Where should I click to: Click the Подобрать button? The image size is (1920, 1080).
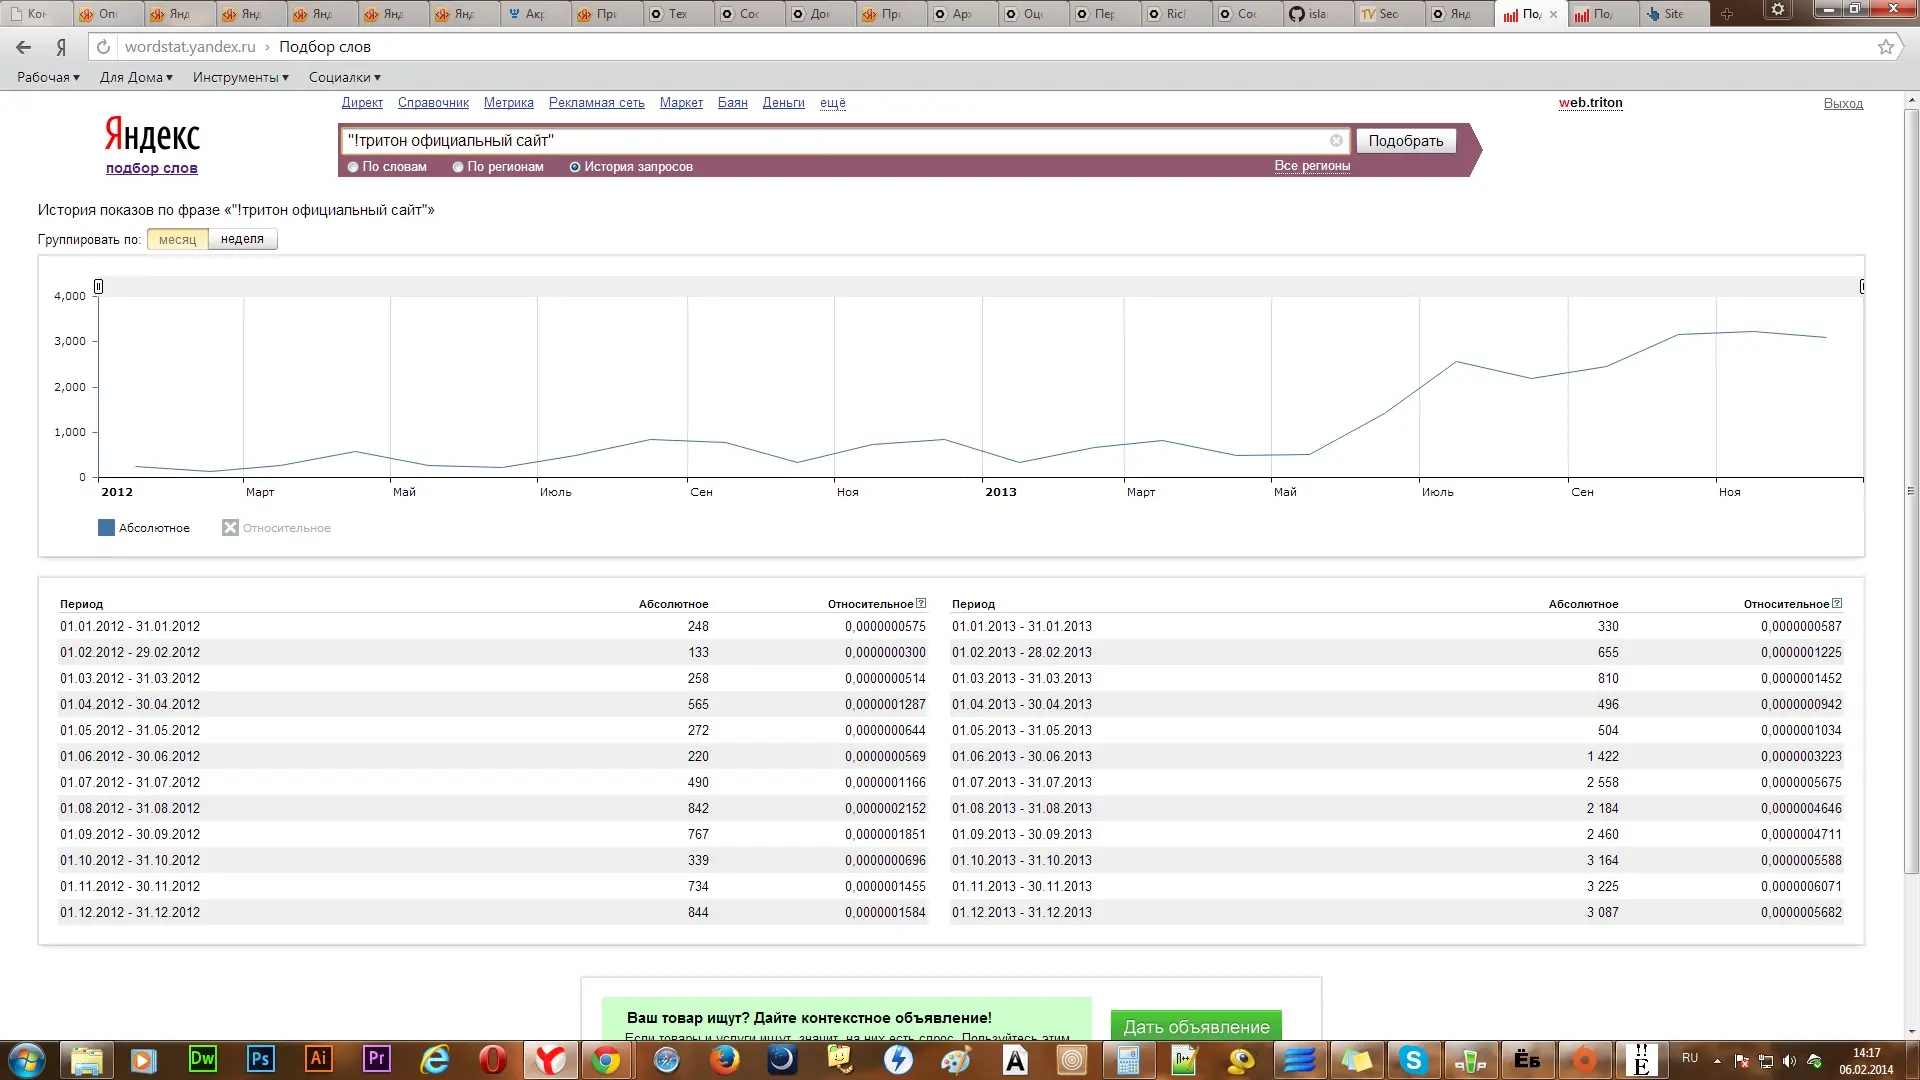(x=1406, y=141)
